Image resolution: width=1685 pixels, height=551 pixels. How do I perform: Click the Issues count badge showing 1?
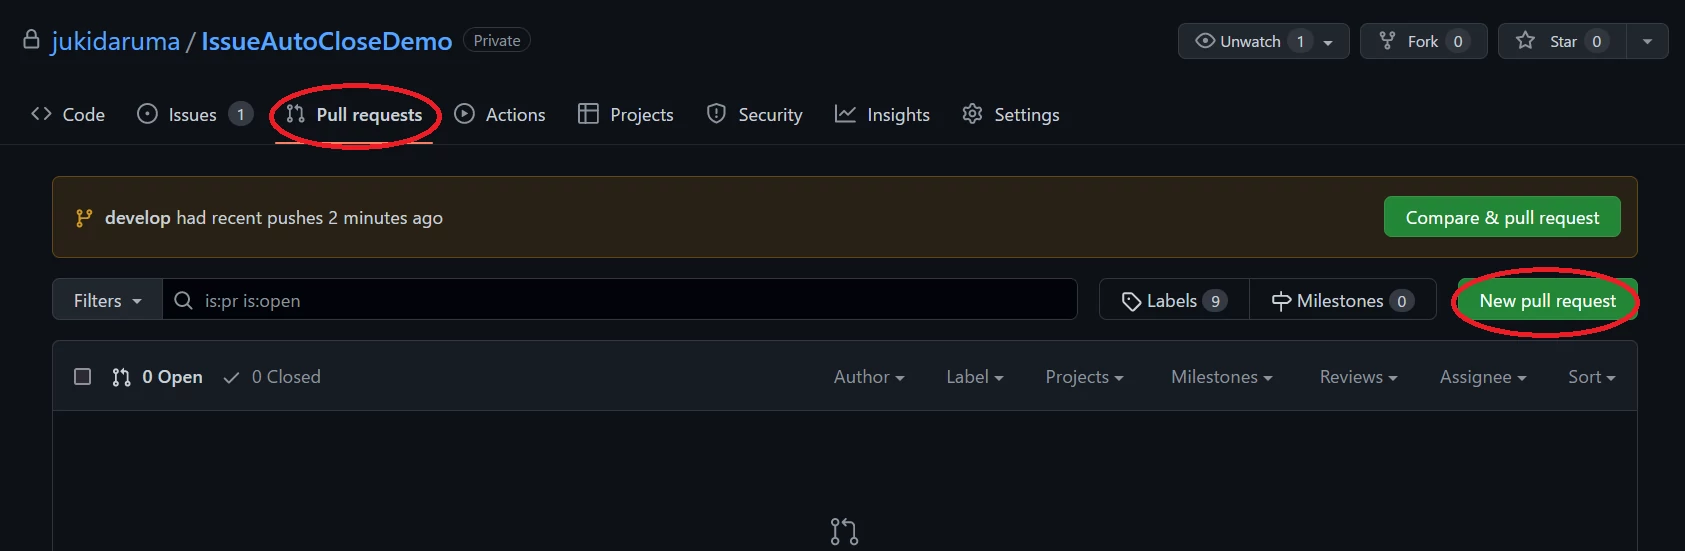click(x=240, y=114)
